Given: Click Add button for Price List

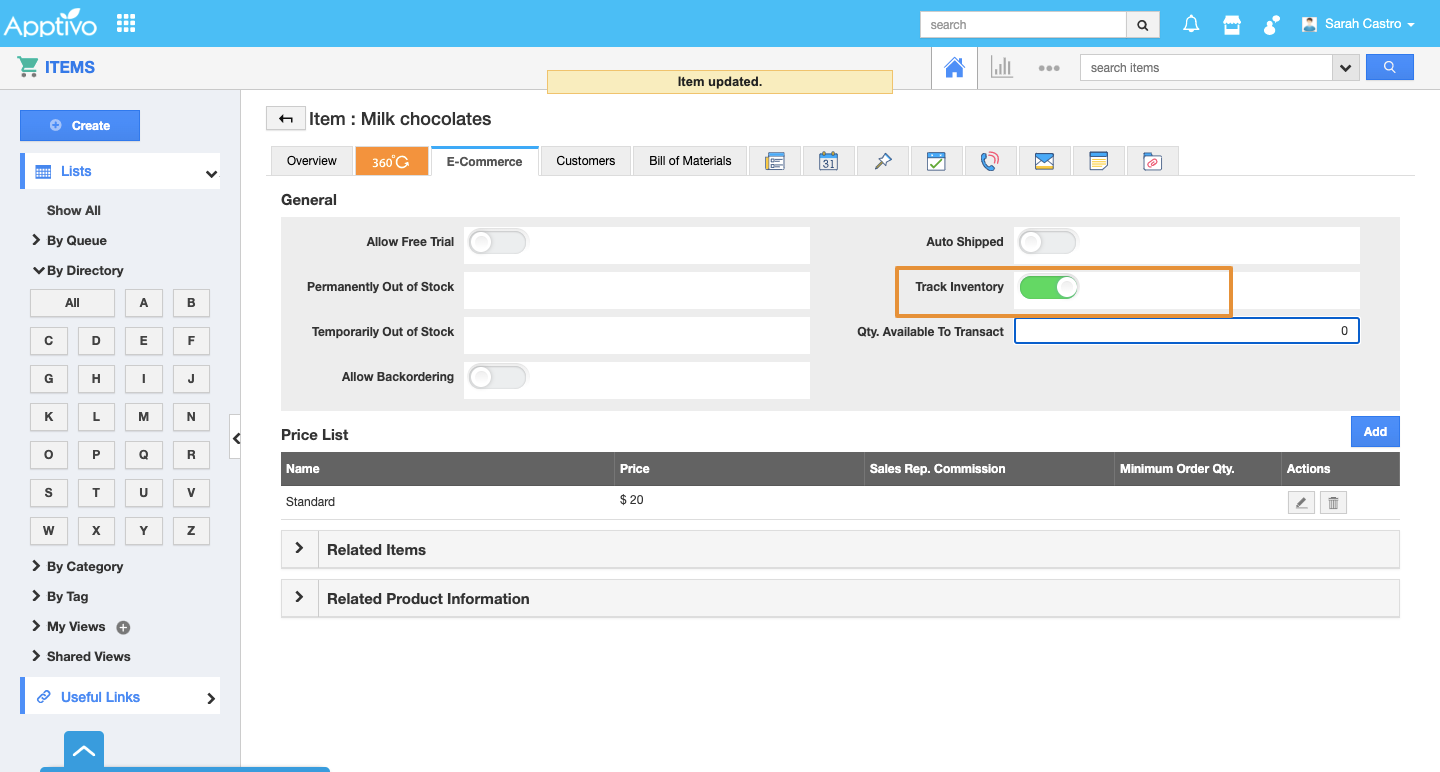Looking at the screenshot, I should [x=1375, y=432].
